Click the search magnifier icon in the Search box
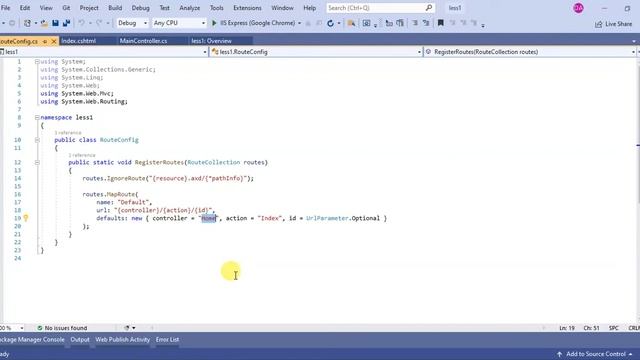 [x=429, y=8]
